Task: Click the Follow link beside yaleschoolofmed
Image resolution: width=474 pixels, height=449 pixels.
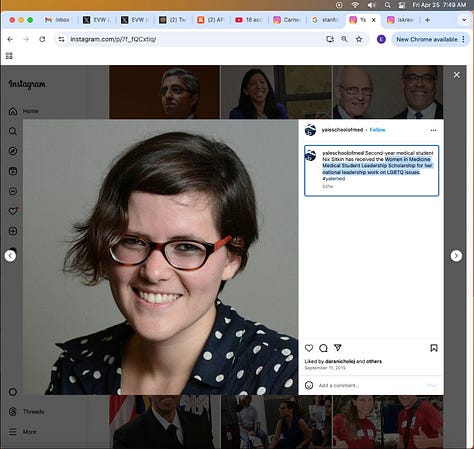Action: [377, 130]
